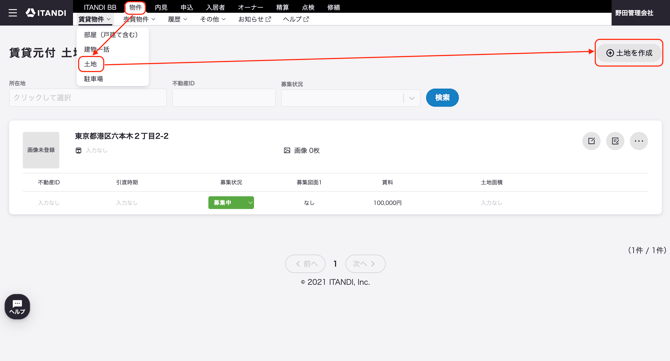Viewport: 670px width, 361px height.
Task: Click the 100,000円 rent value
Action: tap(387, 203)
